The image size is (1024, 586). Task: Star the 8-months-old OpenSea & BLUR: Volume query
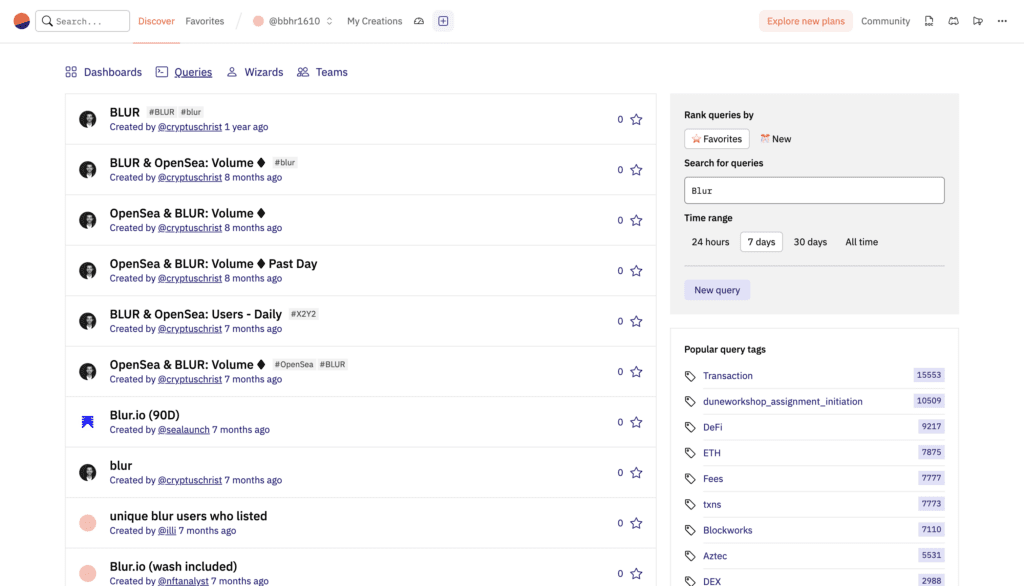pyautogui.click(x=636, y=220)
